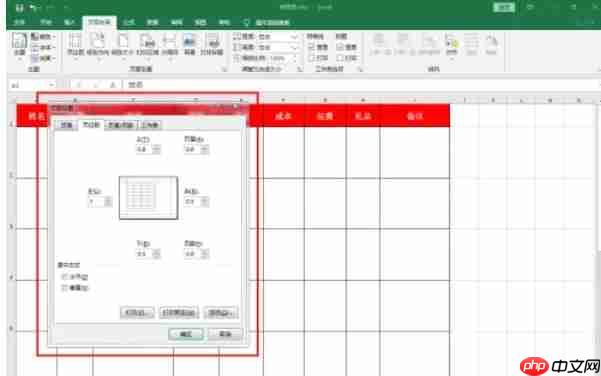Image resolution: width=601 pixels, height=376 pixels.
Task: Click the dialog Cancel button
Action: click(x=225, y=334)
